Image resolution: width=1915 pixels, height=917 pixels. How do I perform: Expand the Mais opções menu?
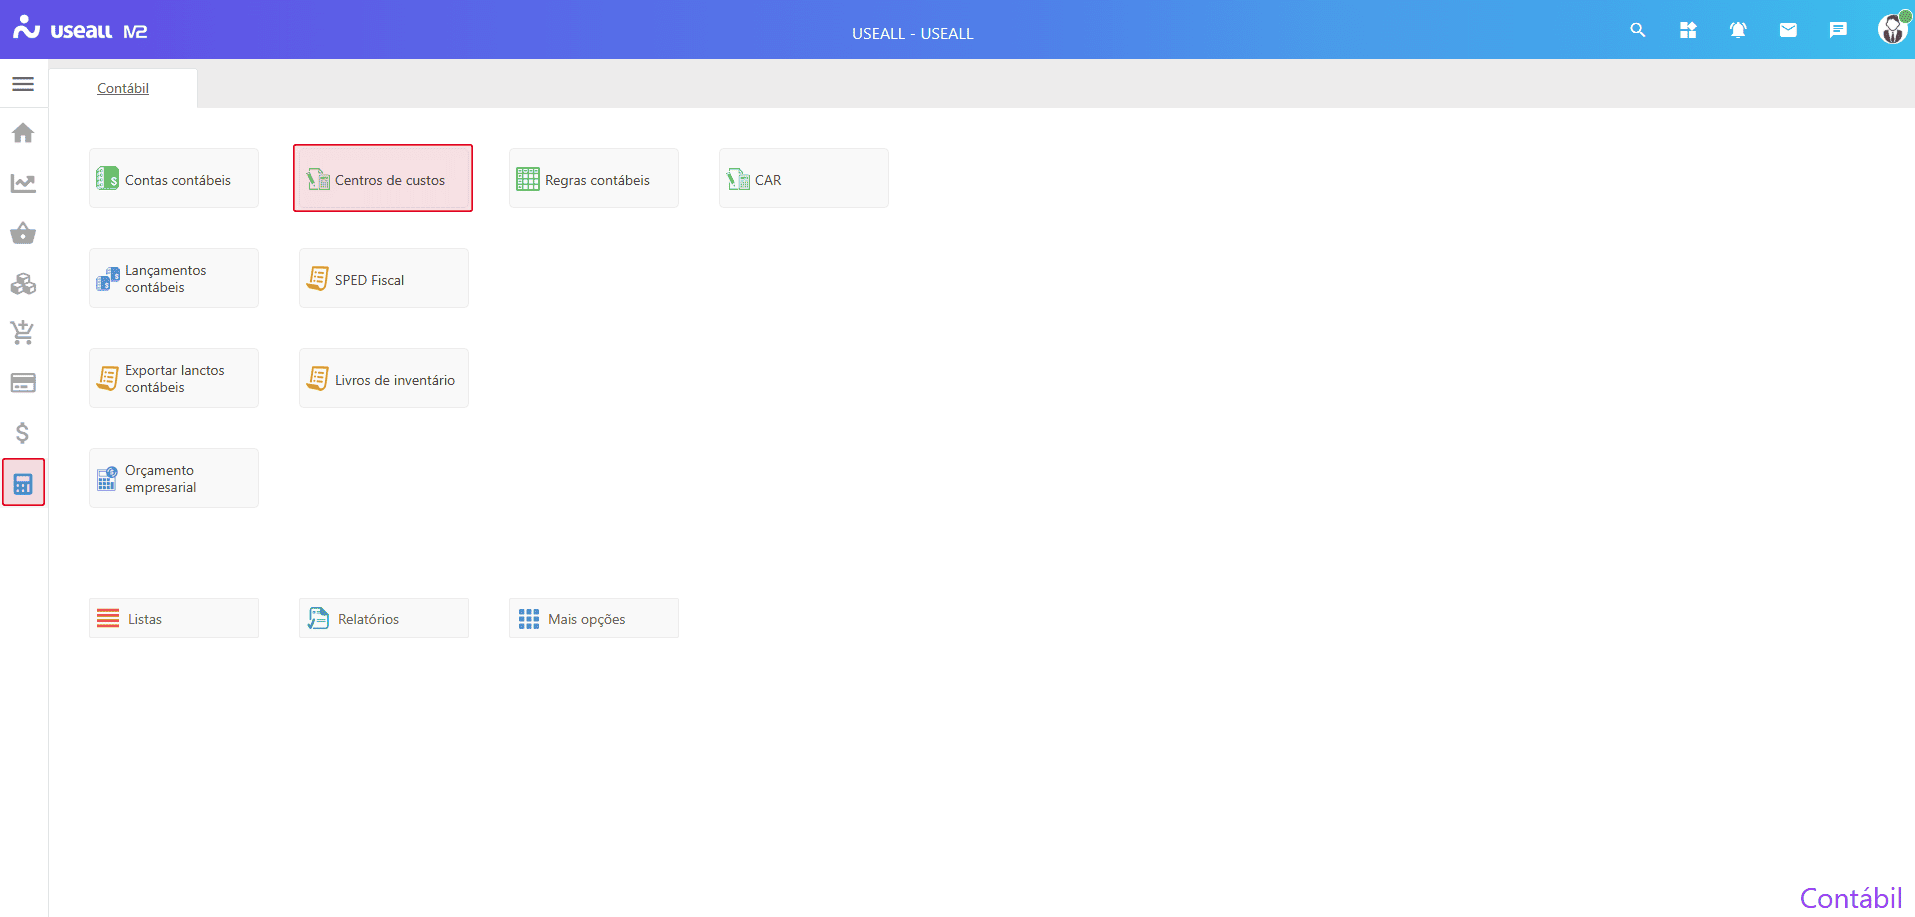(594, 619)
